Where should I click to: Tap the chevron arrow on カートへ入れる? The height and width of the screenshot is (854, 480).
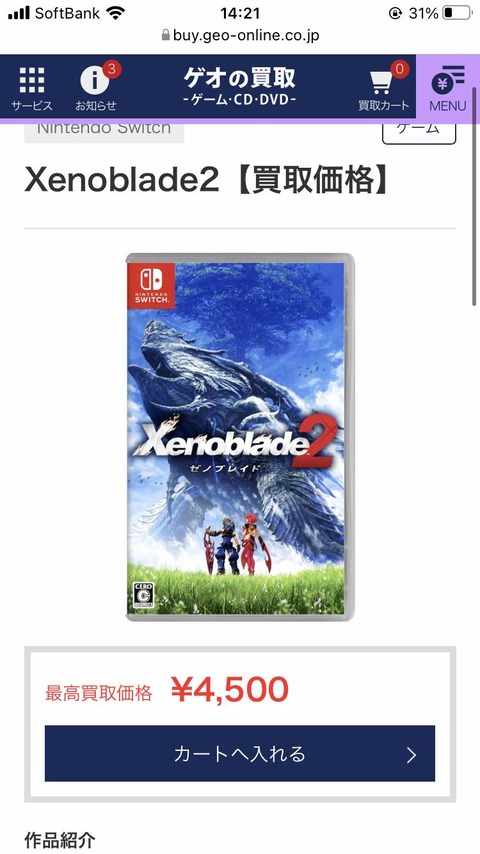click(x=412, y=755)
